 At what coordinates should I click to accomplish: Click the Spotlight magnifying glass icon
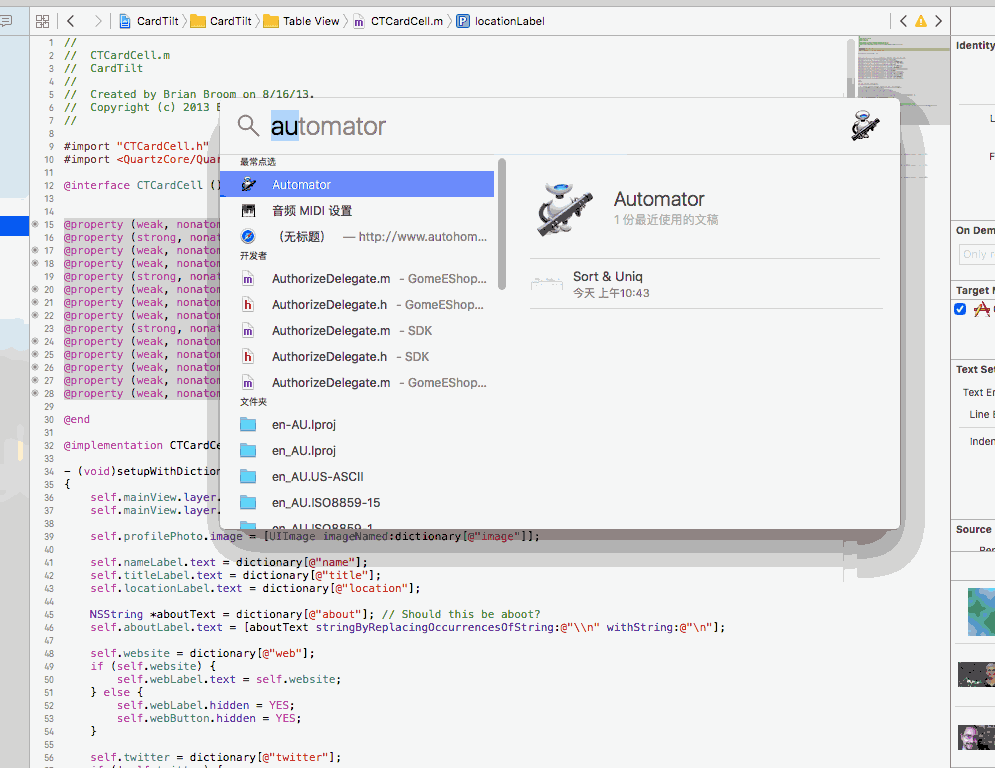[248, 126]
